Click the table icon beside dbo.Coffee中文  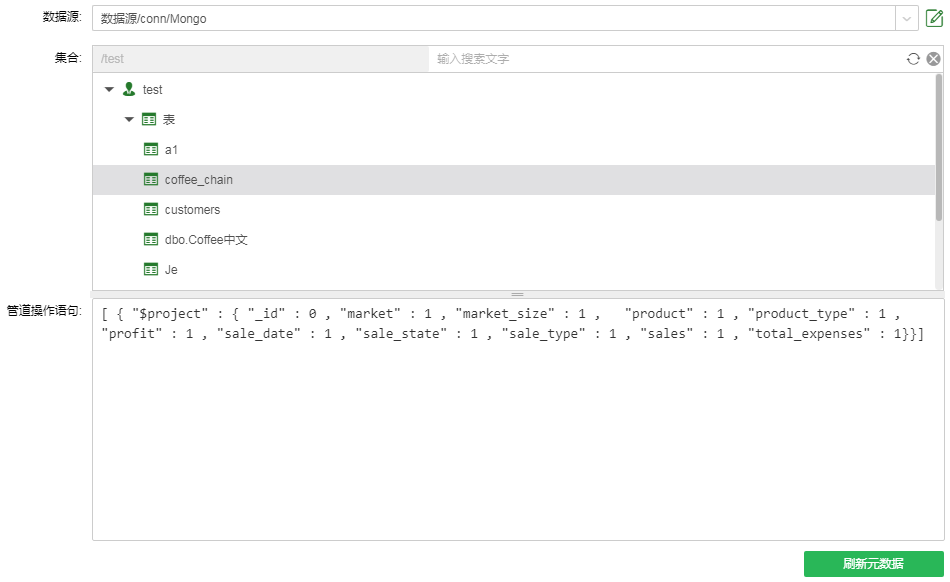(x=151, y=239)
